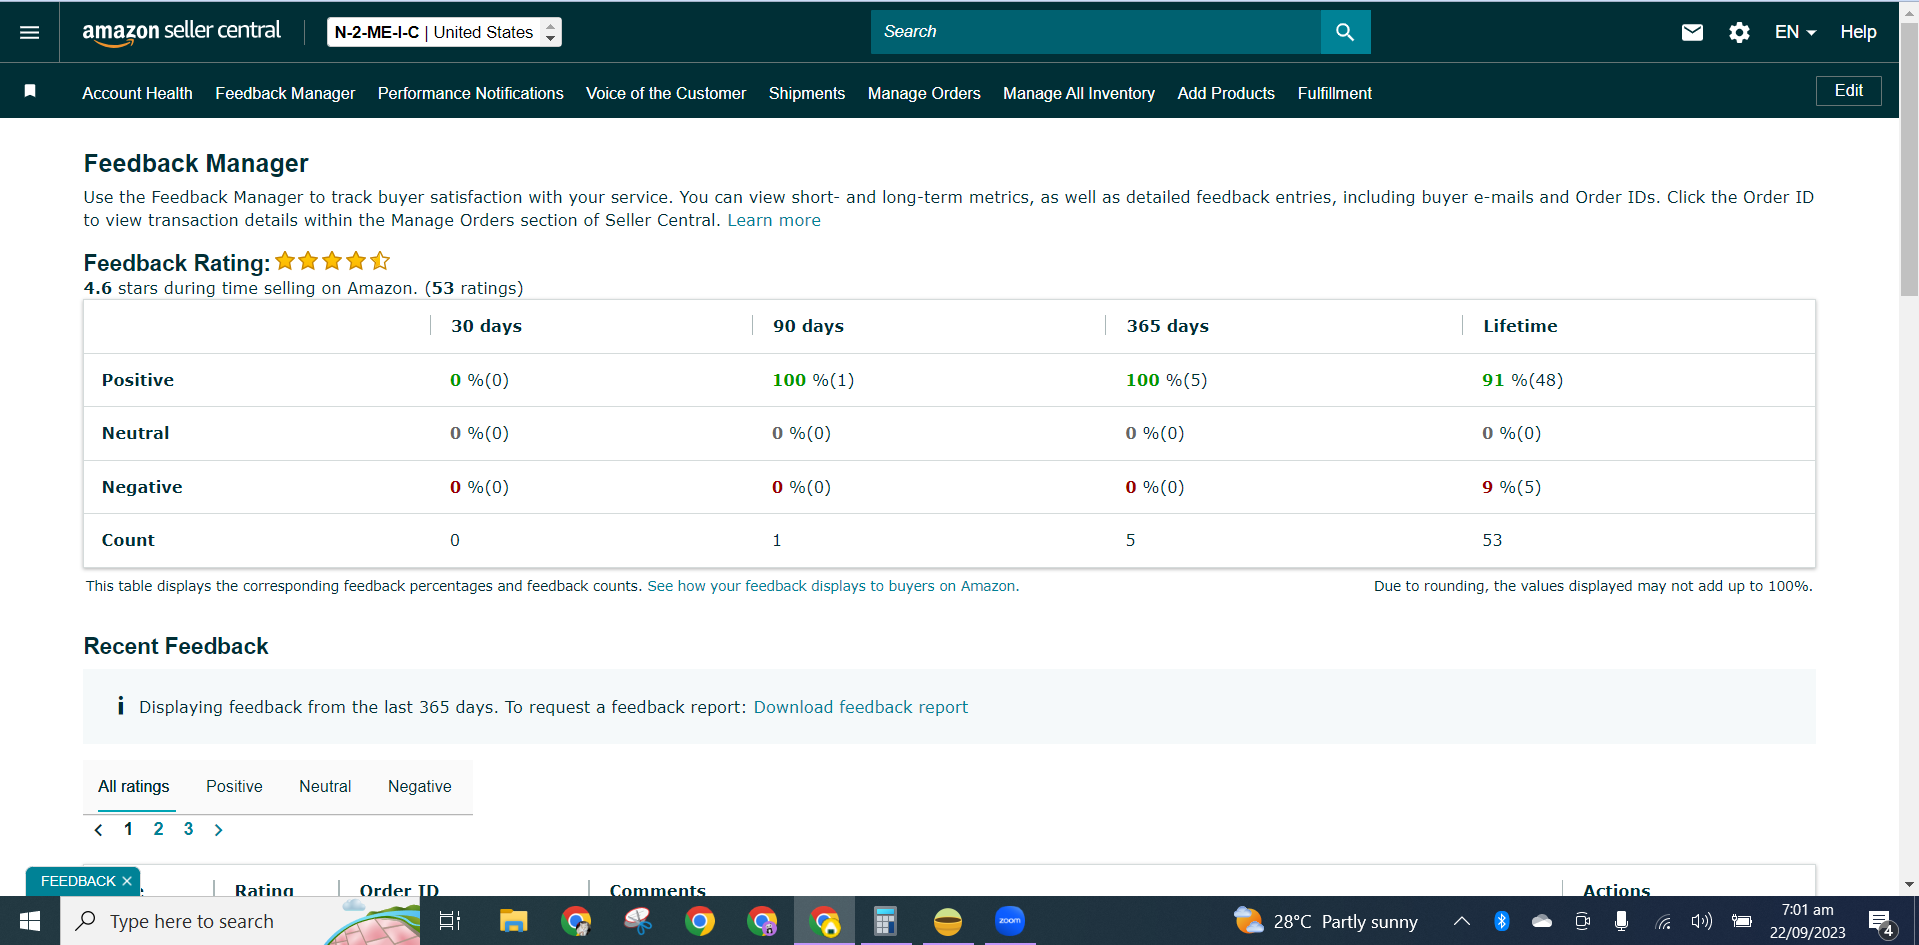Go to Account Health
This screenshot has width=1919, height=945.
click(137, 93)
